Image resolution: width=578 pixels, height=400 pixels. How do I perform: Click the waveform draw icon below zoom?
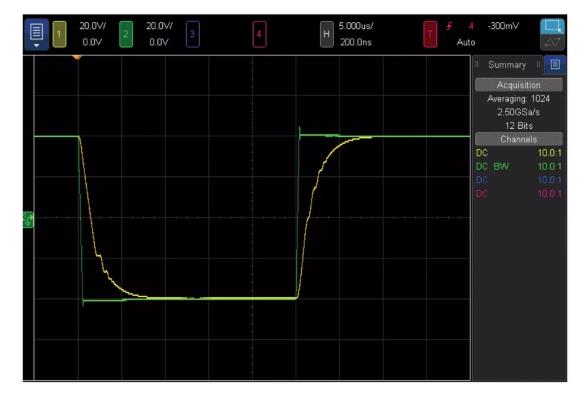coord(552,42)
